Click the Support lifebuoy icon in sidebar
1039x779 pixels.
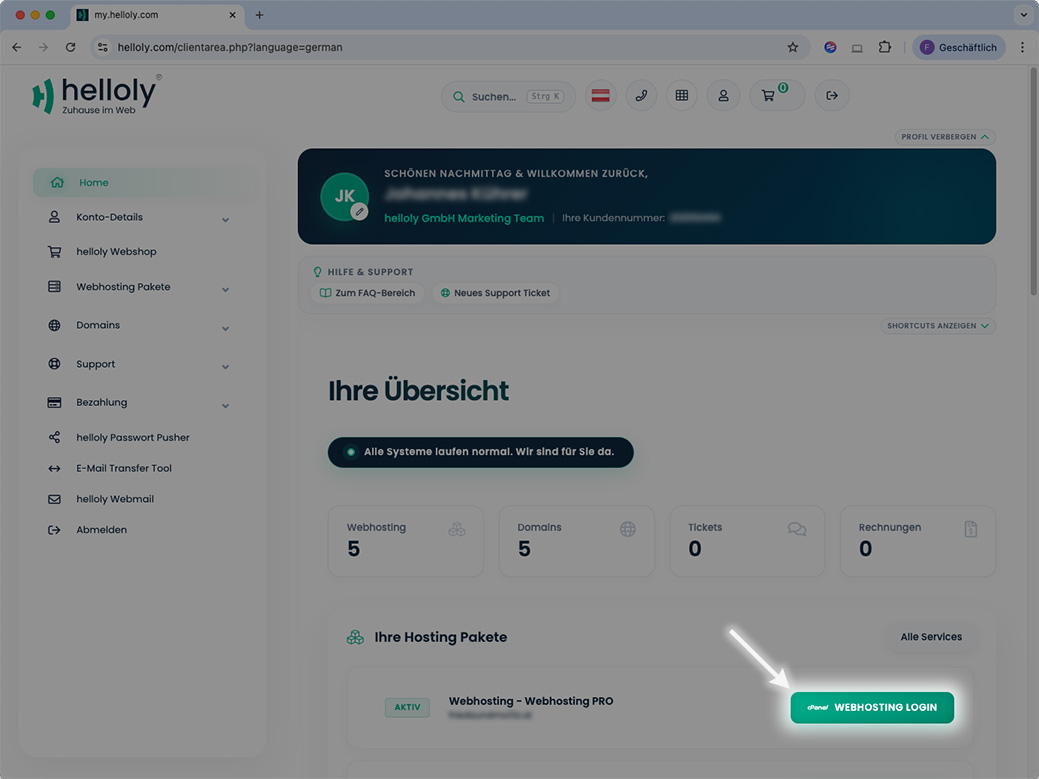[x=54, y=364]
